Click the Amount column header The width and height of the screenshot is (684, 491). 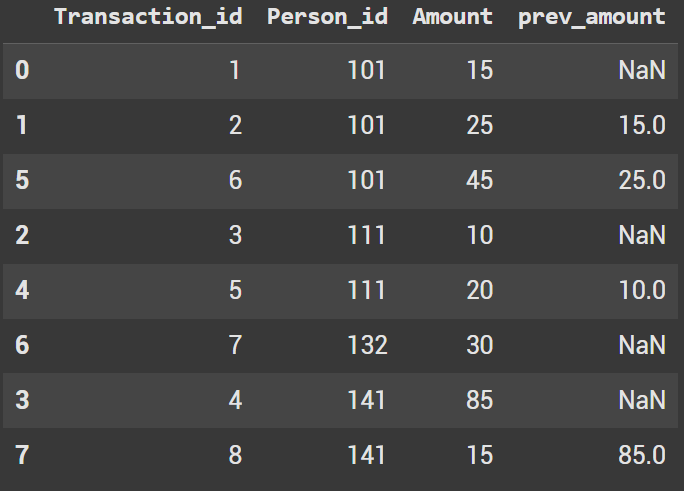[453, 17]
